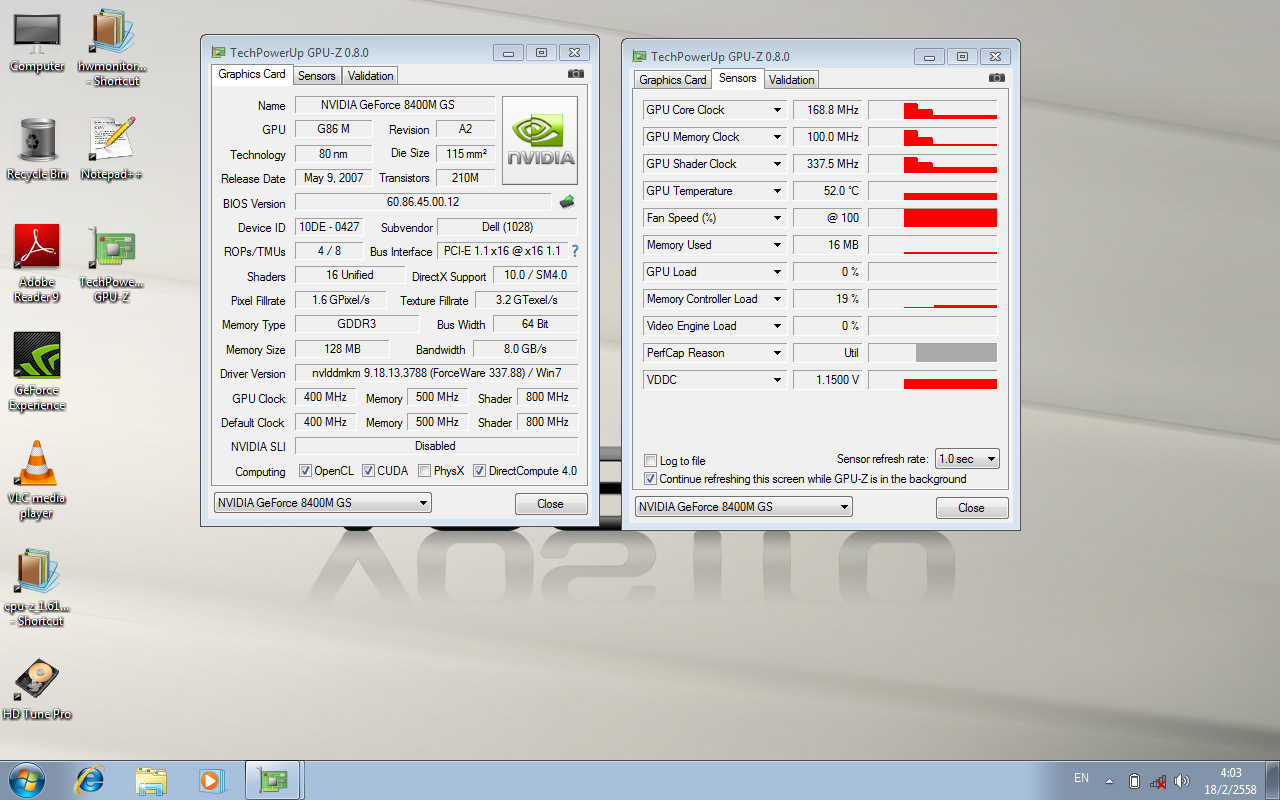Click Close button in Sensors window
Image resolution: width=1280 pixels, height=800 pixels.
[972, 508]
